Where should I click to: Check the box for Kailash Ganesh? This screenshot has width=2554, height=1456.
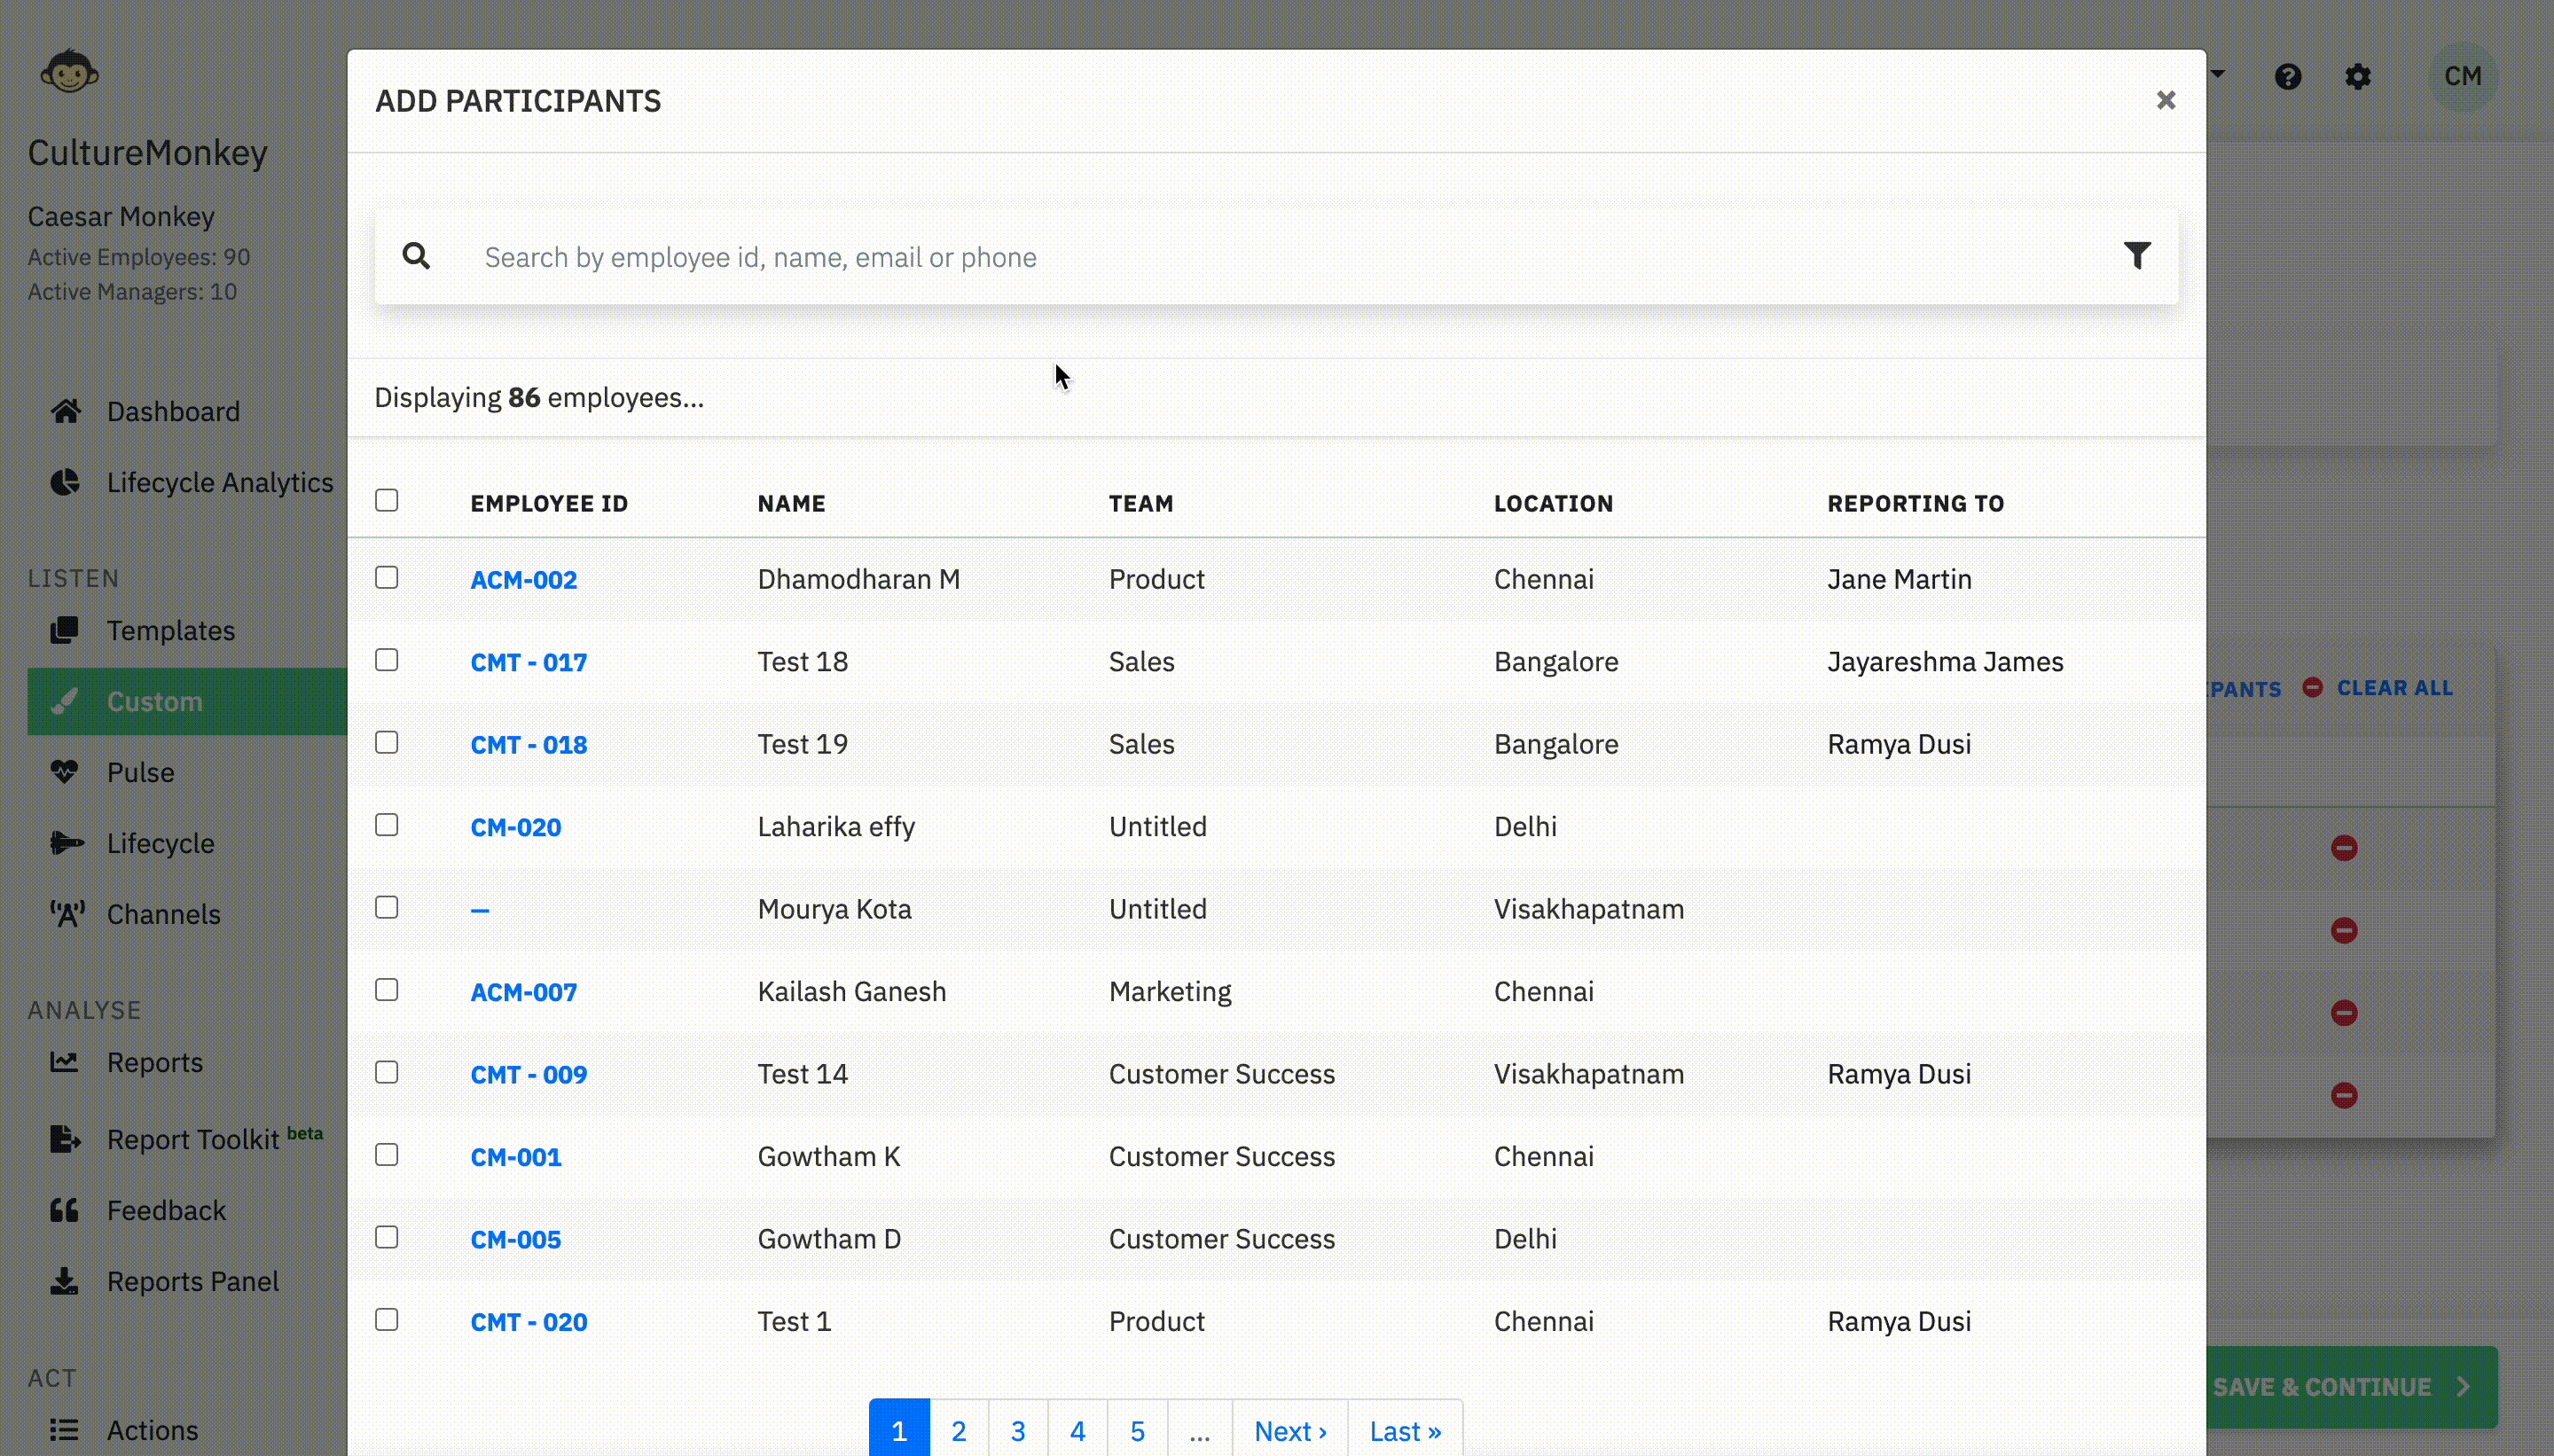click(387, 990)
